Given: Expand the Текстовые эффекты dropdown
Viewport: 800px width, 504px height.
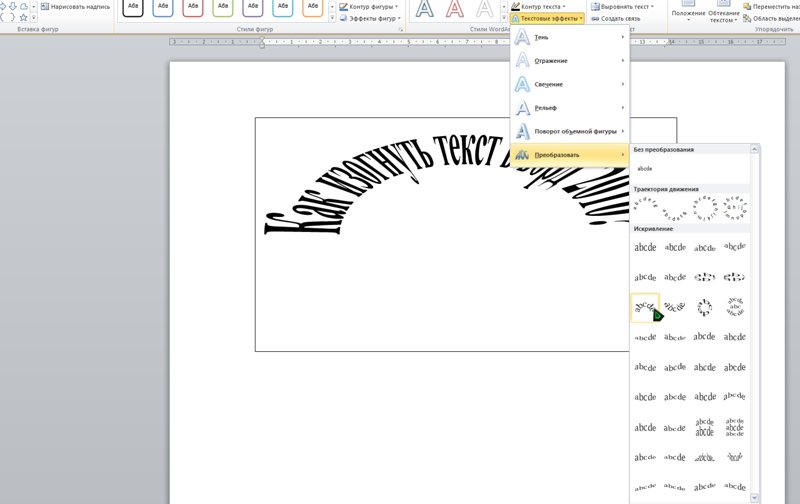Looking at the screenshot, I should click(547, 18).
